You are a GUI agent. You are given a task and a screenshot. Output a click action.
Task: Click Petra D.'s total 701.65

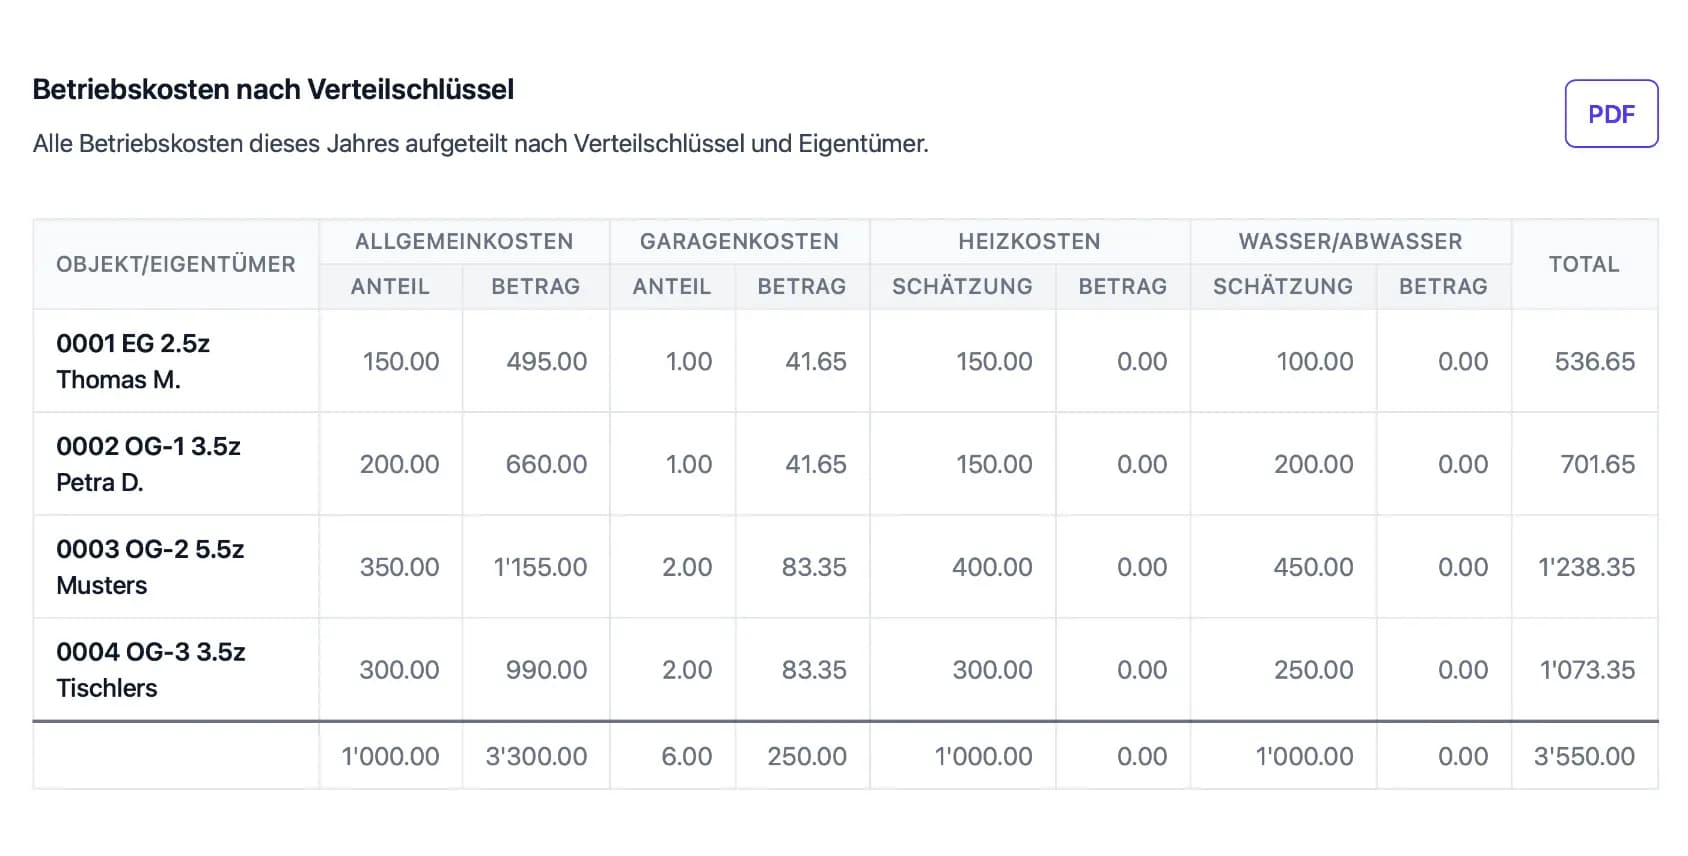1595,464
